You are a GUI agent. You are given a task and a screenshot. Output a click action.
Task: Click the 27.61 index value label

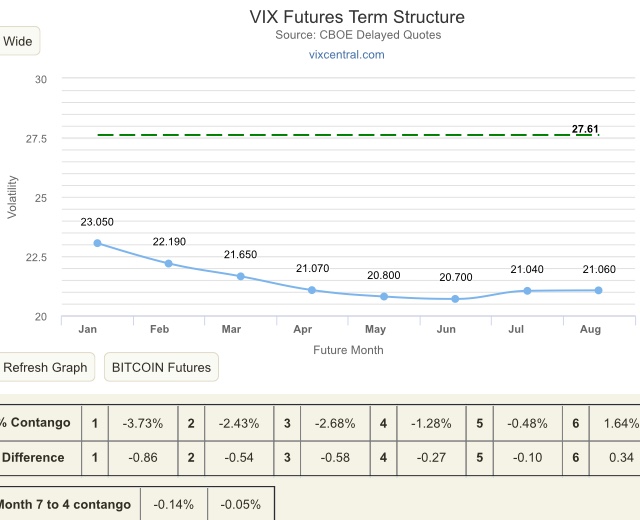[x=585, y=129]
